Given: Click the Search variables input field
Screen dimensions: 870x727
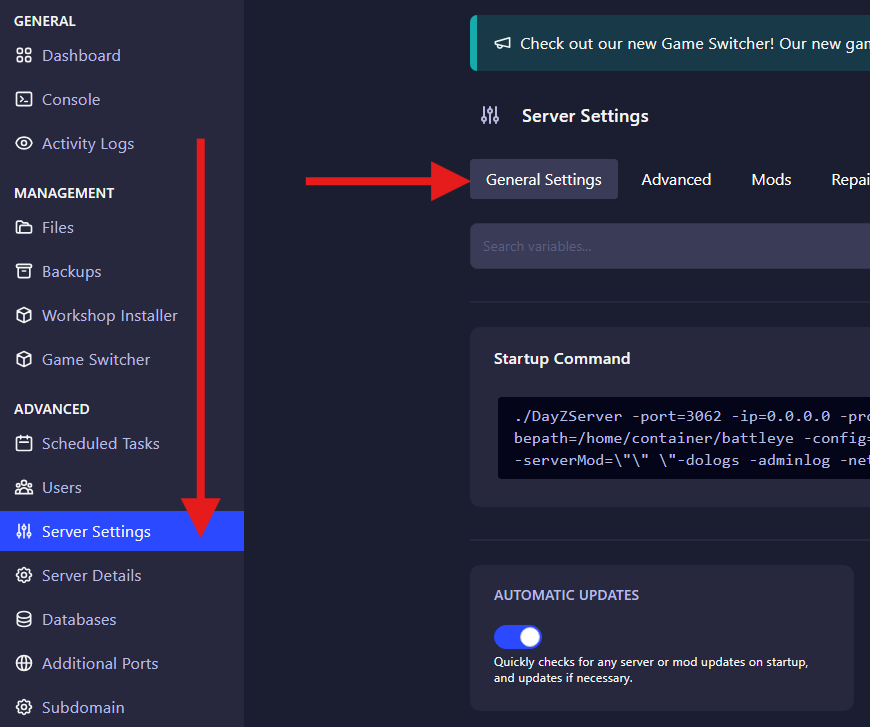Looking at the screenshot, I should (x=670, y=246).
